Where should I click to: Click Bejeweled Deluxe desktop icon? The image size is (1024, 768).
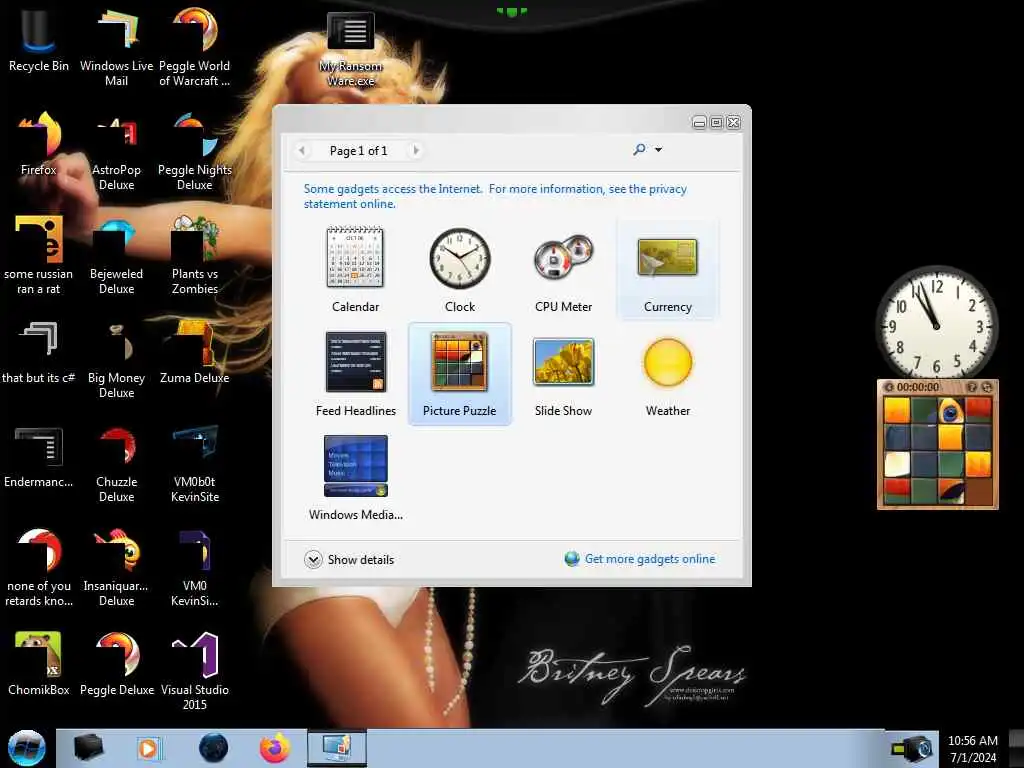point(116,256)
